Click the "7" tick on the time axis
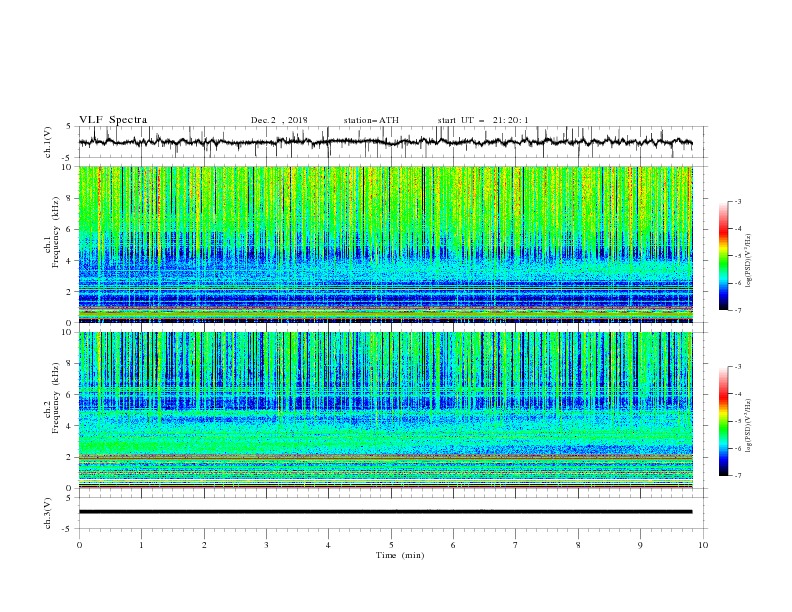The width and height of the screenshot is (792, 612). coord(516,545)
